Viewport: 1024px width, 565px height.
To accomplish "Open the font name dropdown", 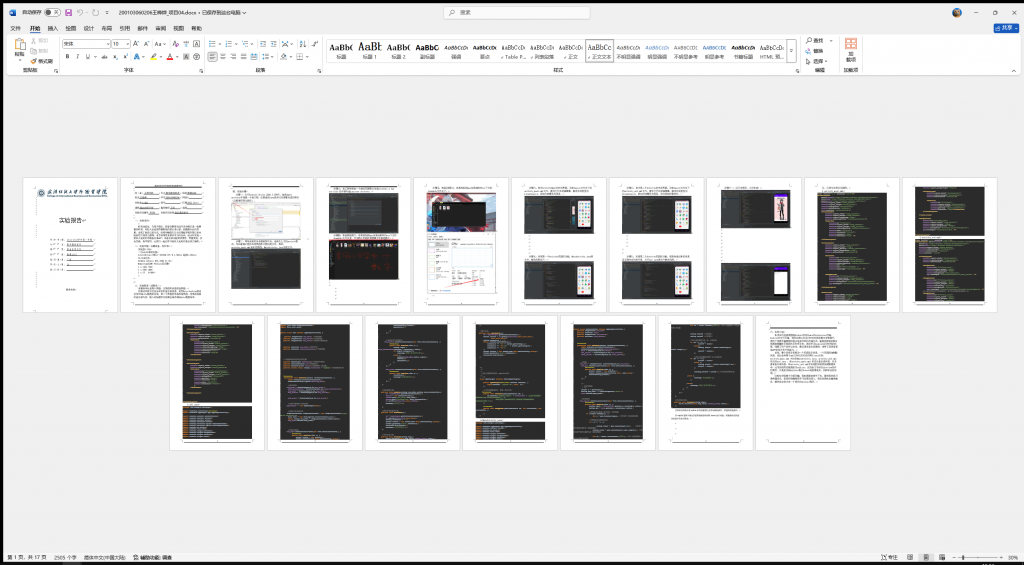I will [x=107, y=44].
